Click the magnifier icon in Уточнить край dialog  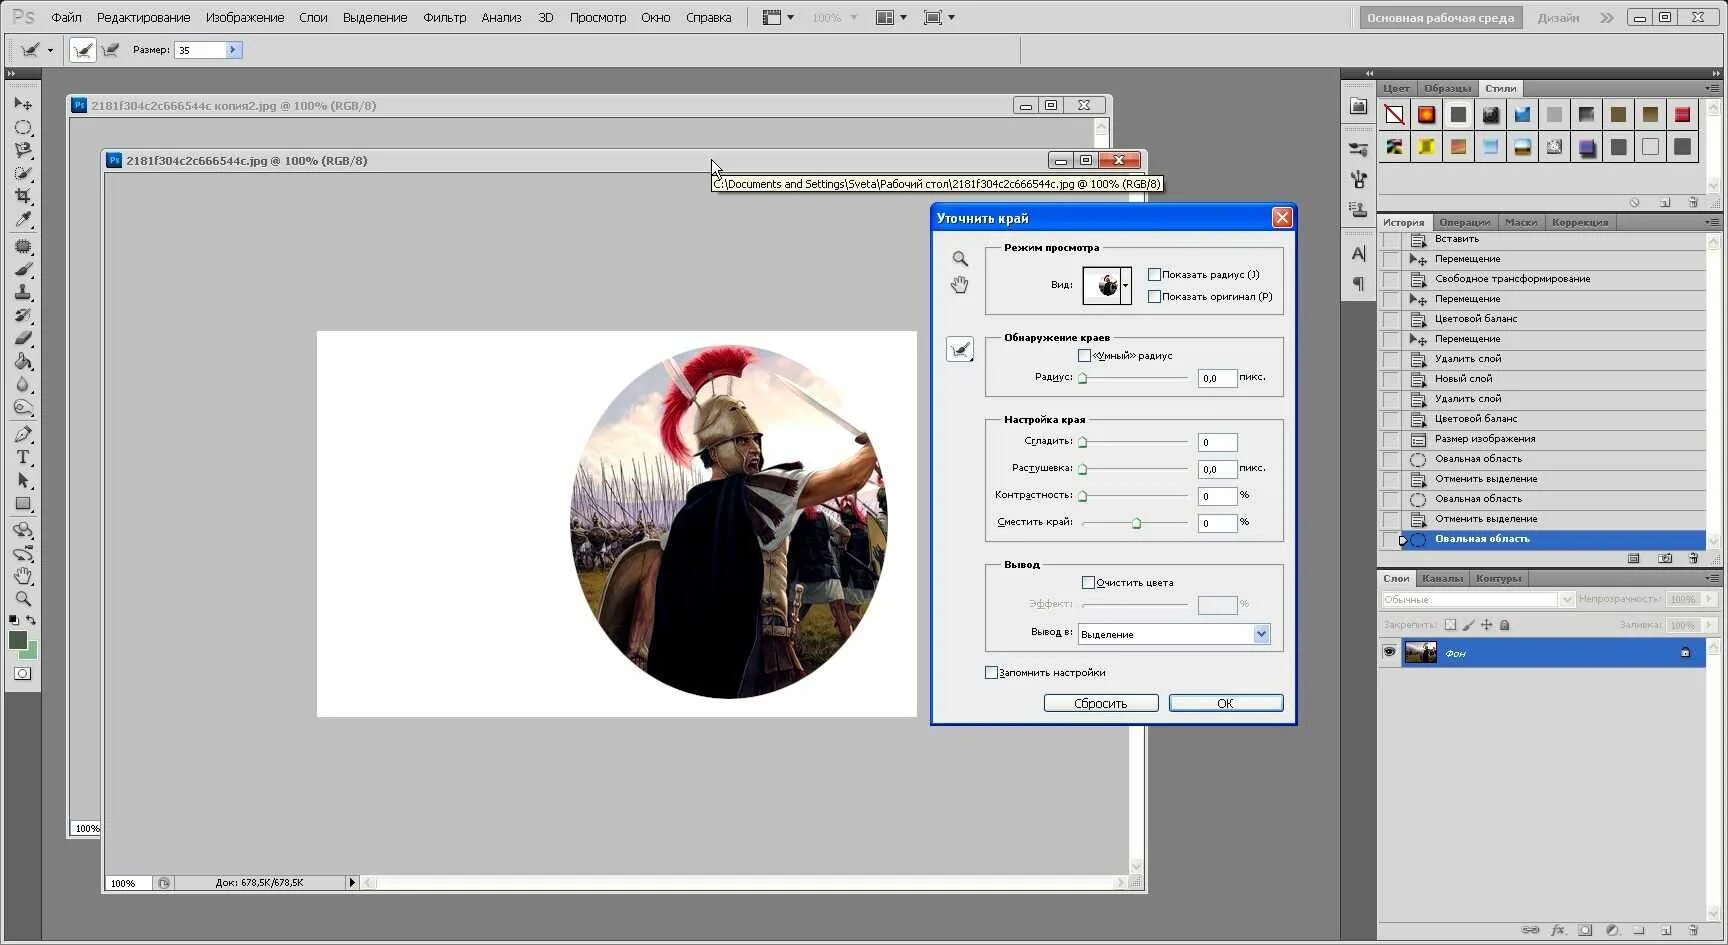(960, 259)
